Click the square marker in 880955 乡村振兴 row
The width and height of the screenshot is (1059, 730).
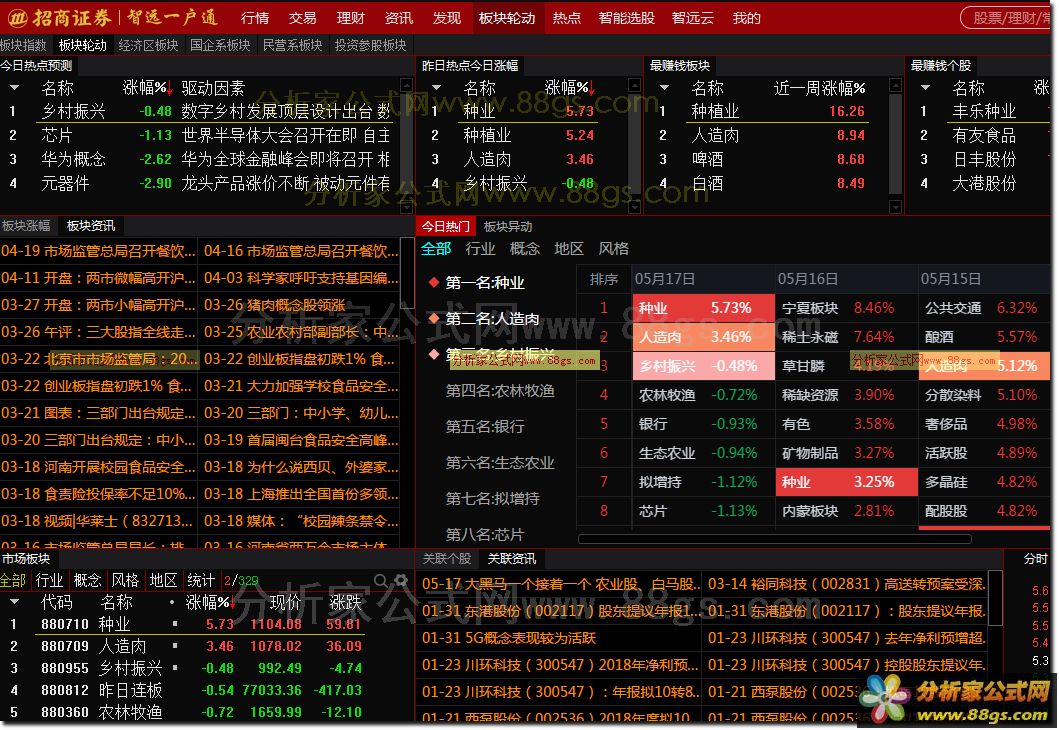pyautogui.click(x=175, y=668)
